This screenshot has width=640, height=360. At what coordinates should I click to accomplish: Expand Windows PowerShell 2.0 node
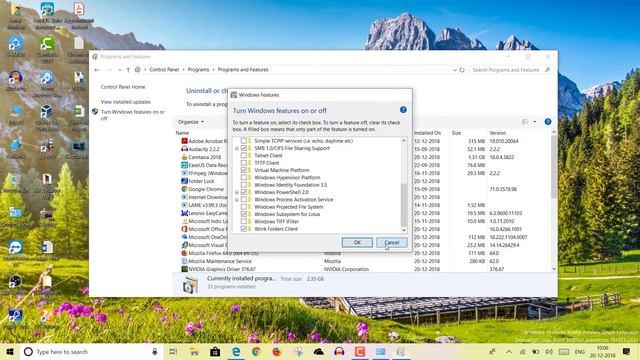coord(236,192)
